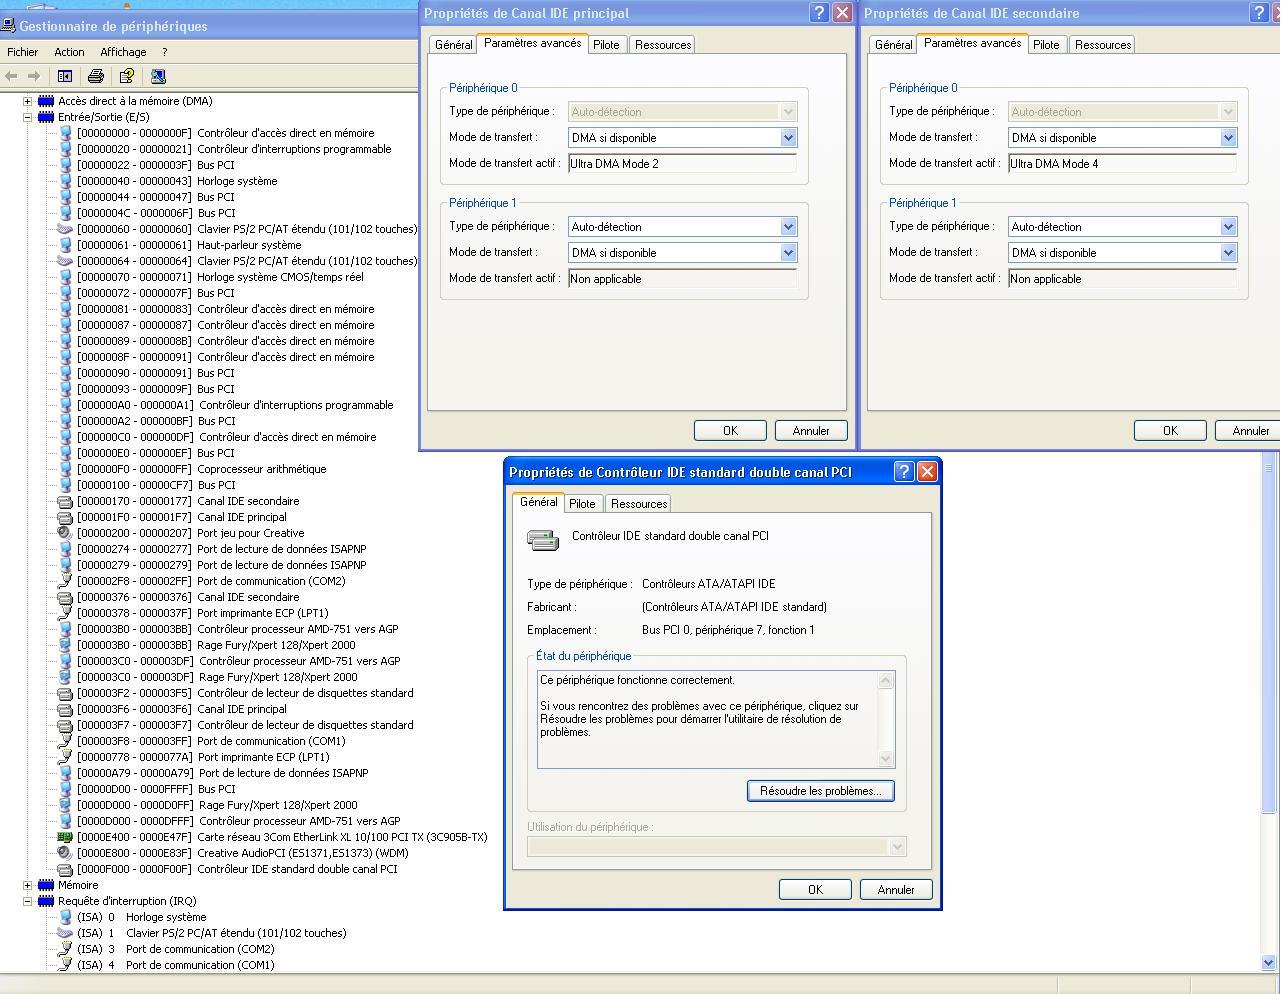Click the drive icon of [000001F0] Canal IDE principal

[x=65, y=517]
